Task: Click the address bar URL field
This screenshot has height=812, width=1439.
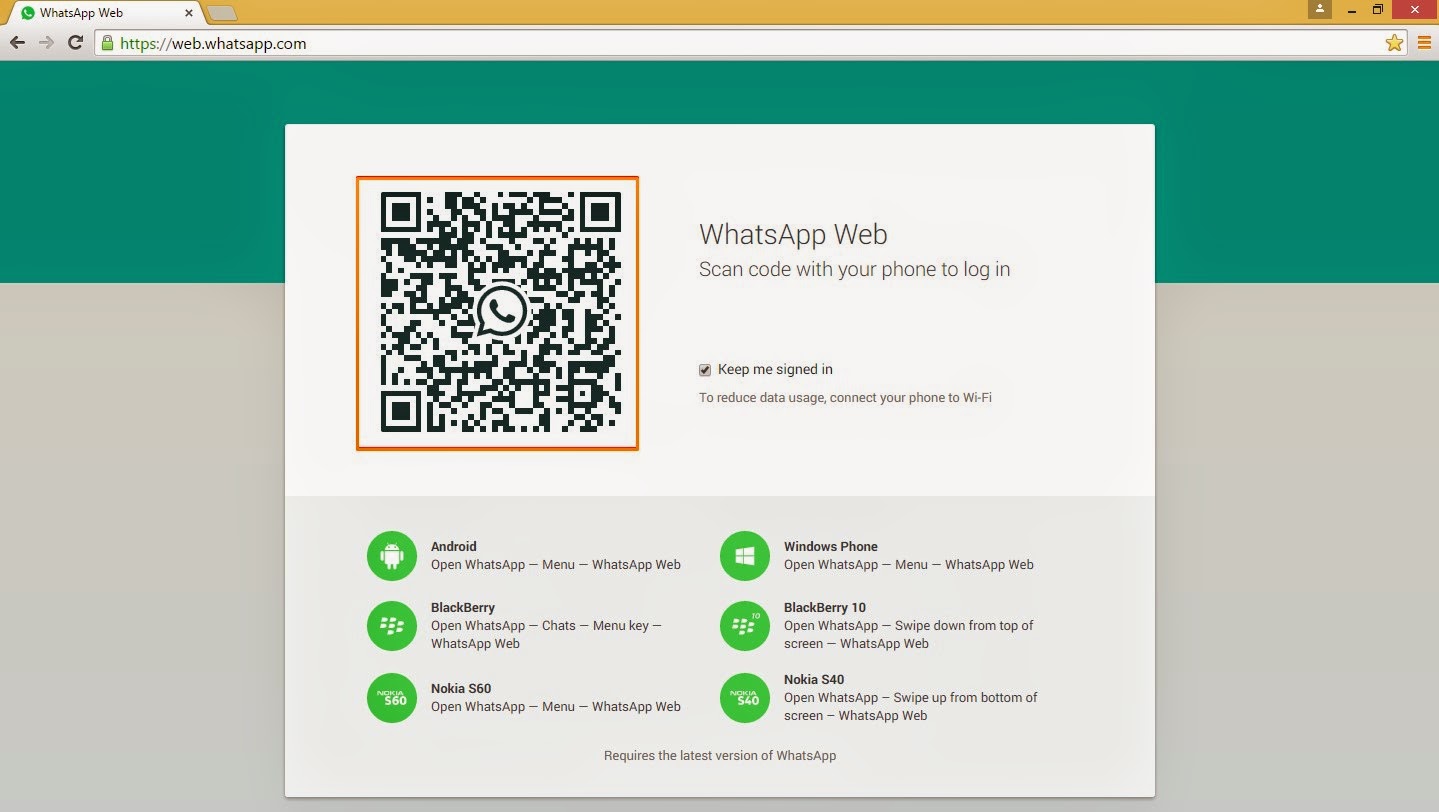Action: tap(750, 43)
